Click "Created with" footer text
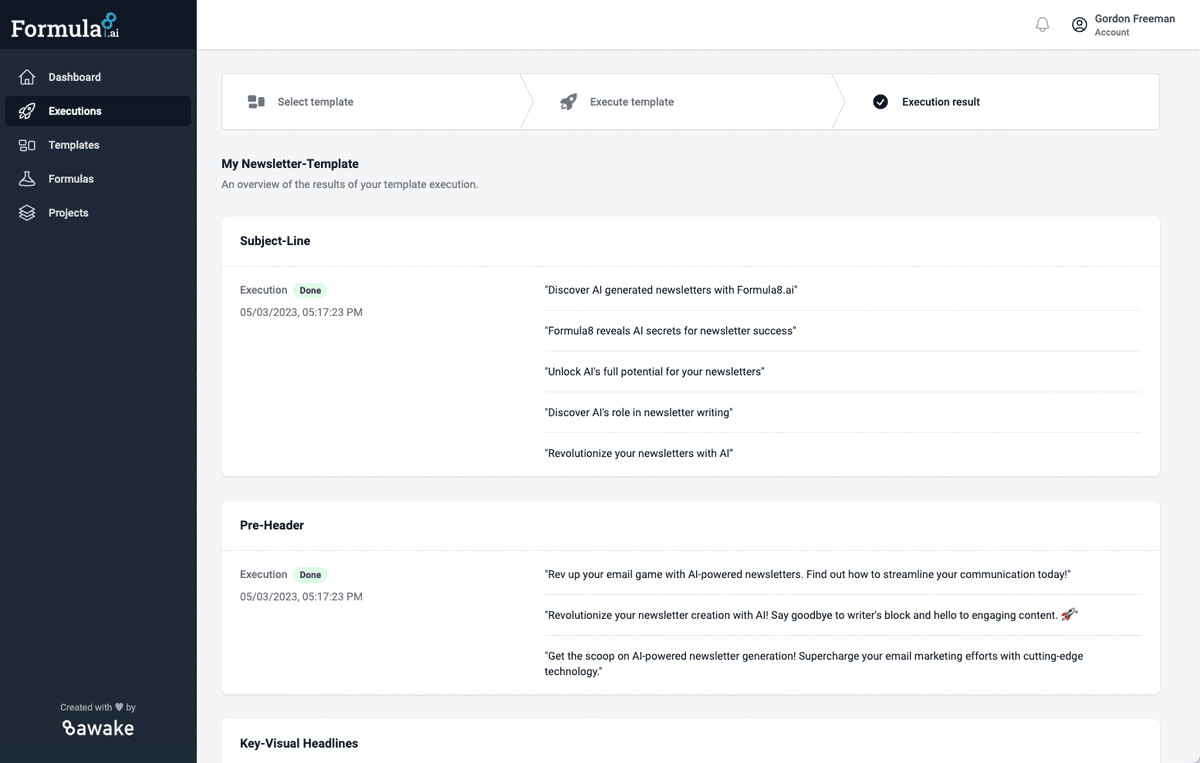1200x763 pixels. 98,707
